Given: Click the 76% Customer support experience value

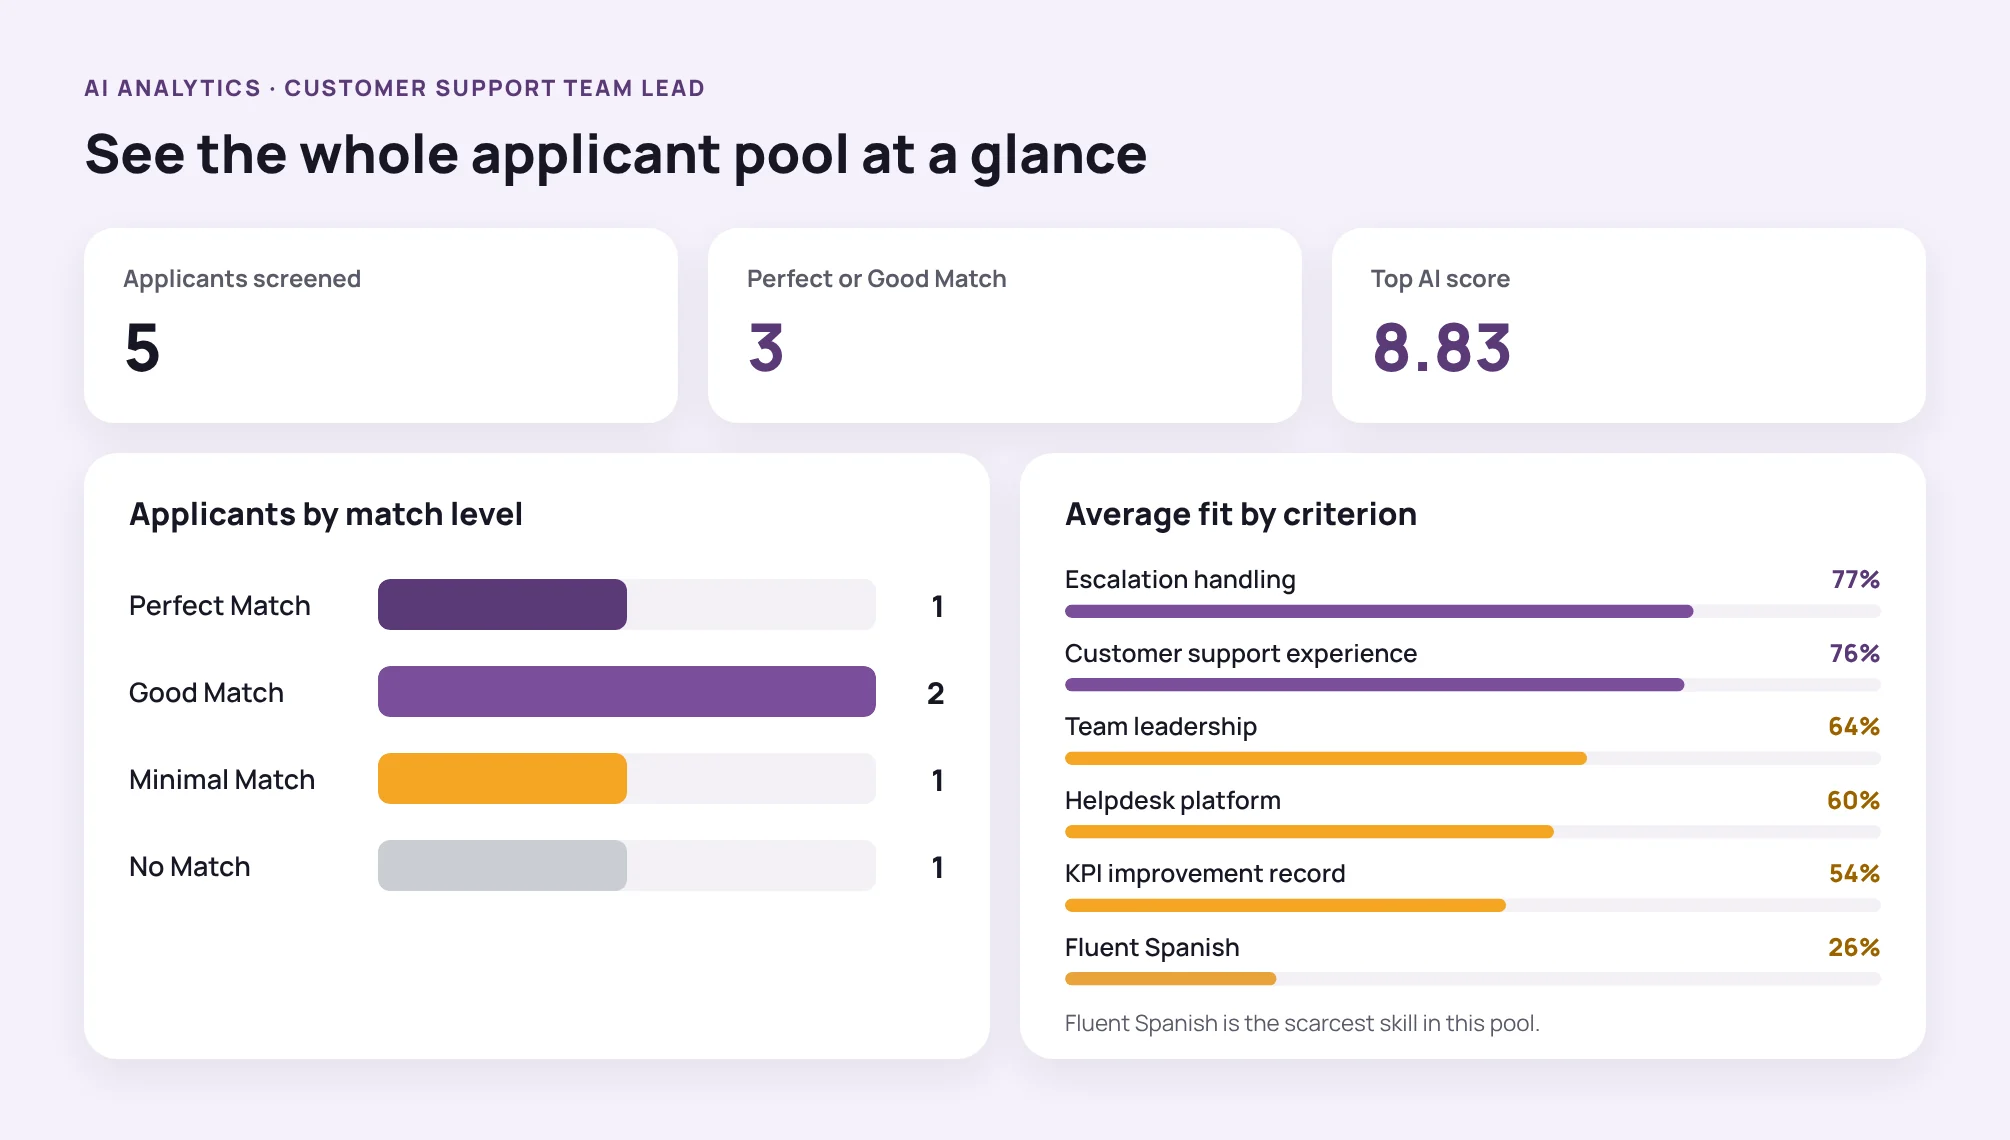Looking at the screenshot, I should pos(1854,653).
